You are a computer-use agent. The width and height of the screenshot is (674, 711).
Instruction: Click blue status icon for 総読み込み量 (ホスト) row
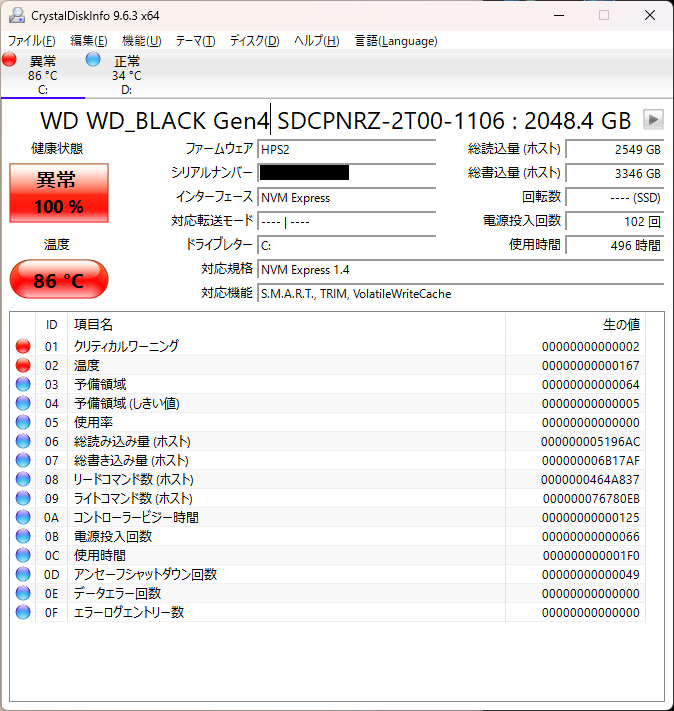(x=23, y=442)
